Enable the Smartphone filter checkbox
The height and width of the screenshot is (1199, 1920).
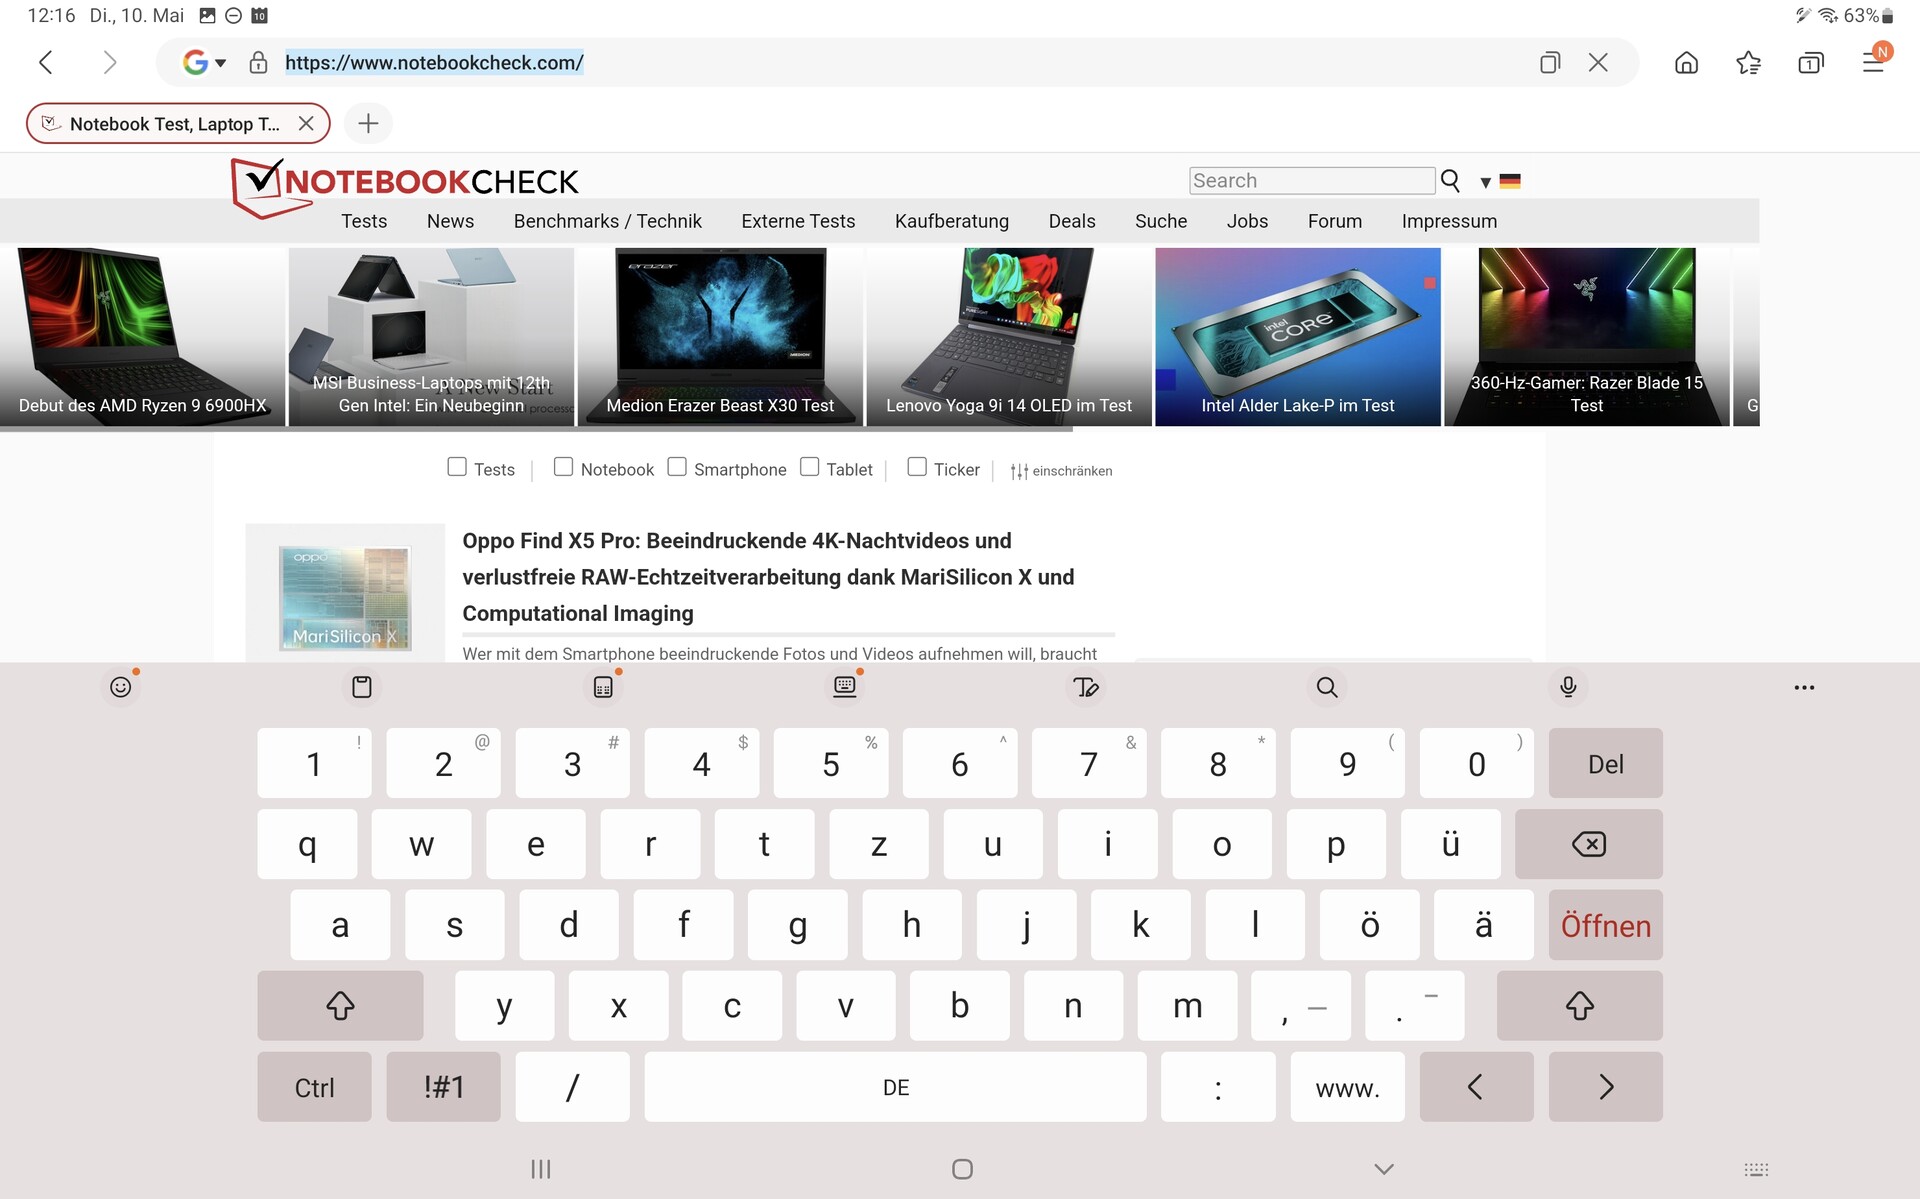tap(677, 467)
